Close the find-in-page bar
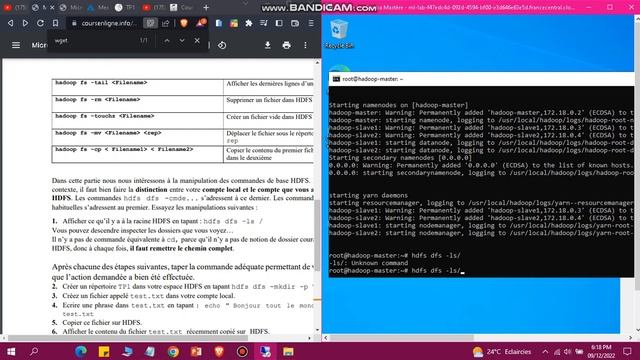Image resolution: width=640 pixels, height=360 pixels. [197, 40]
